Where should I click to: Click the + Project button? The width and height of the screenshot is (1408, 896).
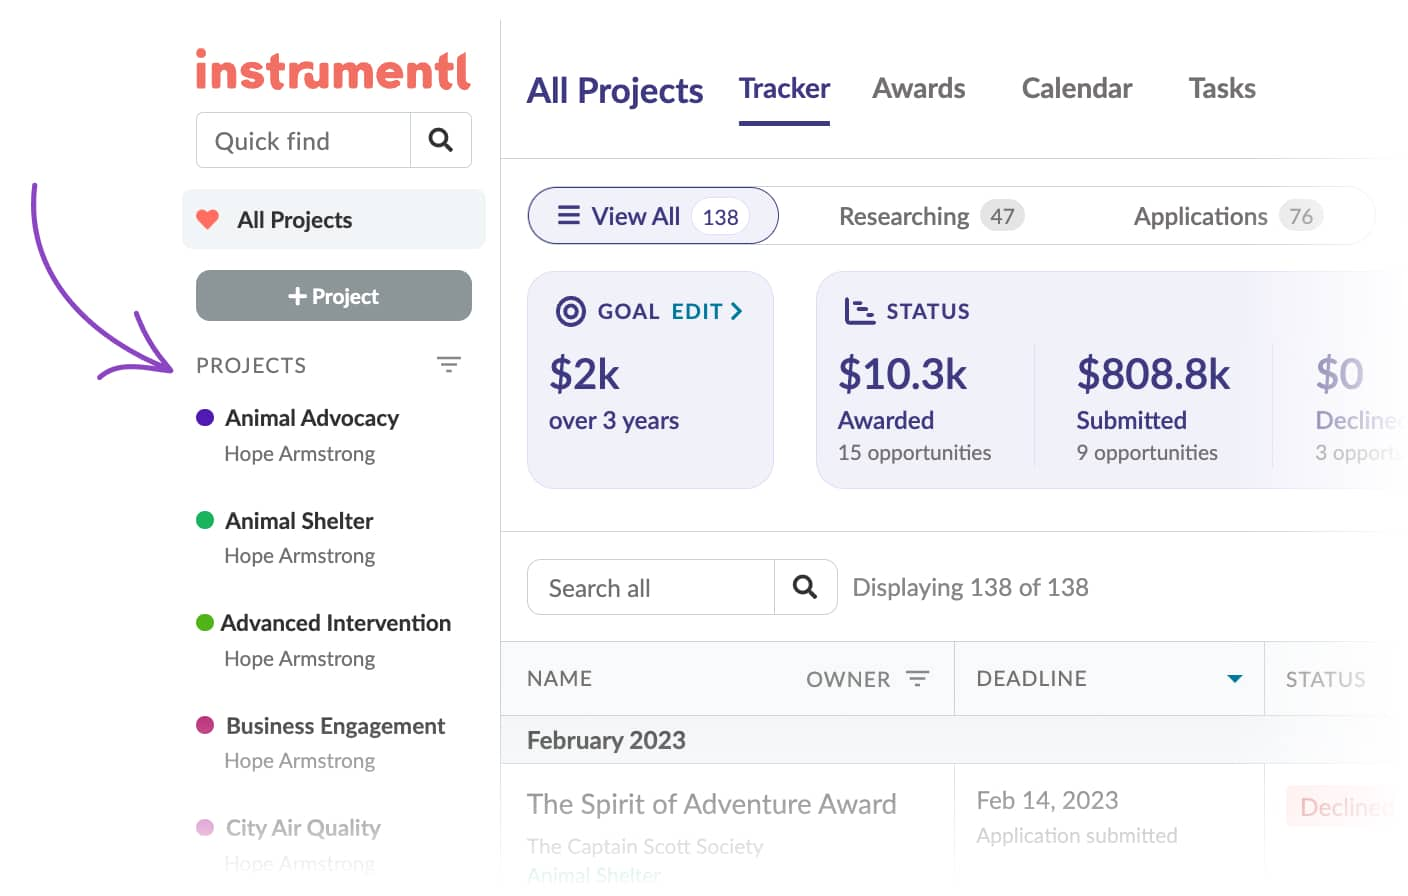pos(333,295)
